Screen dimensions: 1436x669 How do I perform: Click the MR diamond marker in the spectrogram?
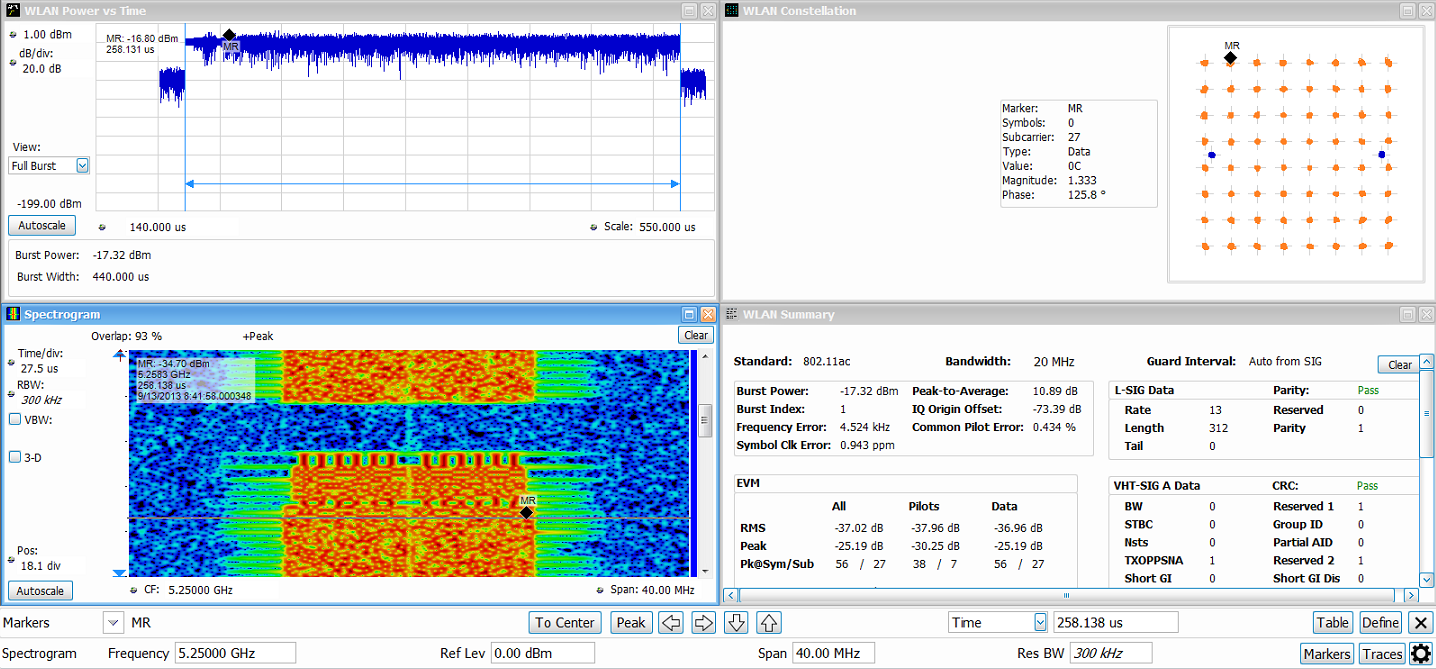[x=526, y=512]
